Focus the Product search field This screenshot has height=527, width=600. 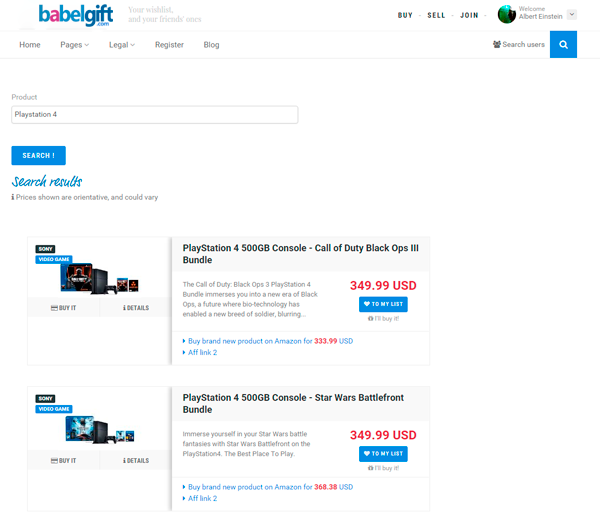(x=155, y=114)
